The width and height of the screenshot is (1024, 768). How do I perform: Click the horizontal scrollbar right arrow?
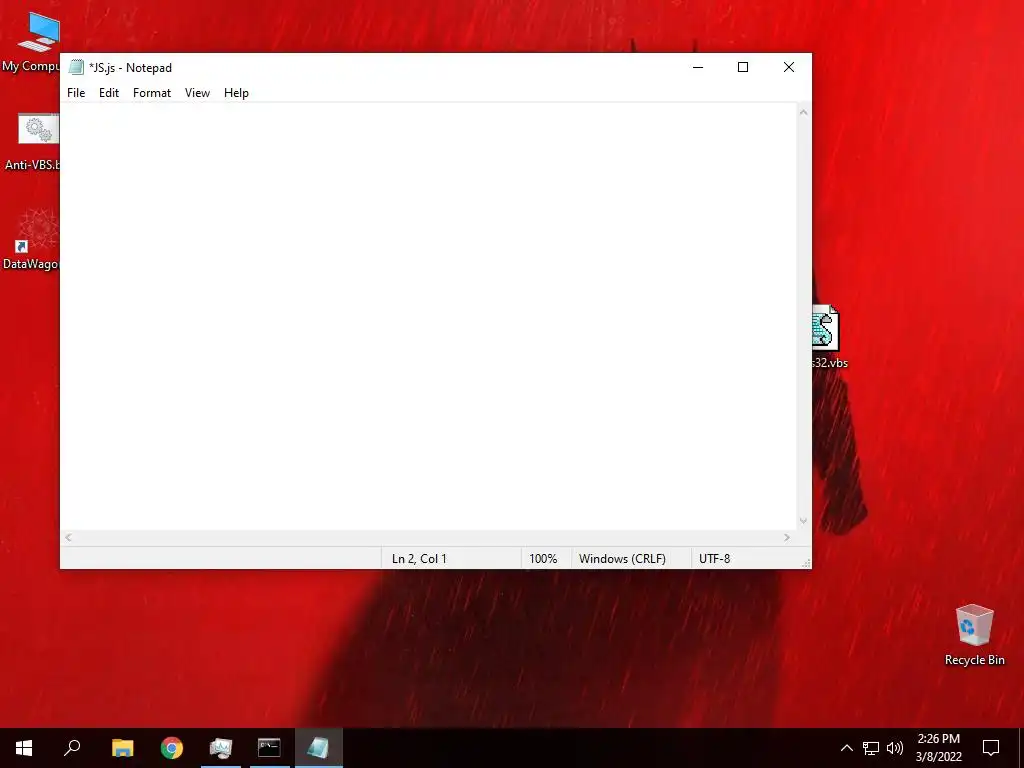tap(787, 537)
